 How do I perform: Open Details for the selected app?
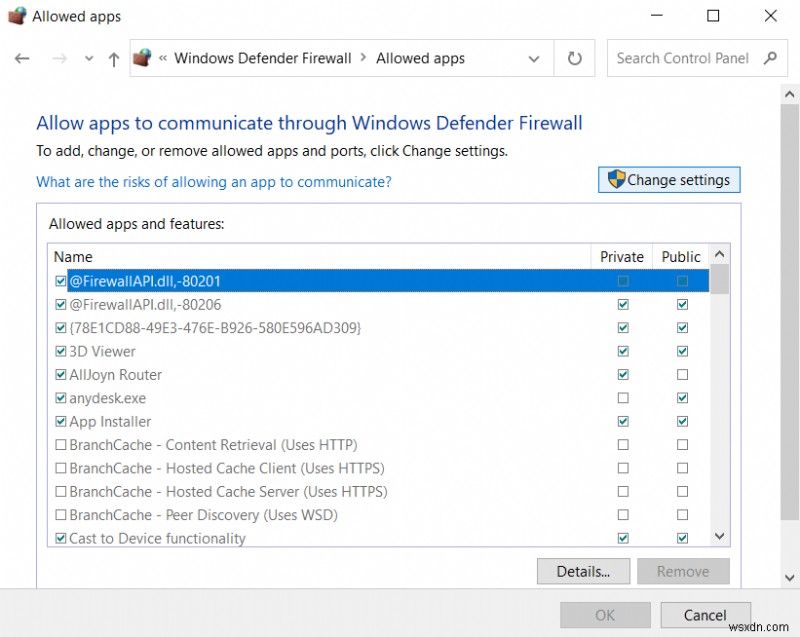[x=583, y=572]
